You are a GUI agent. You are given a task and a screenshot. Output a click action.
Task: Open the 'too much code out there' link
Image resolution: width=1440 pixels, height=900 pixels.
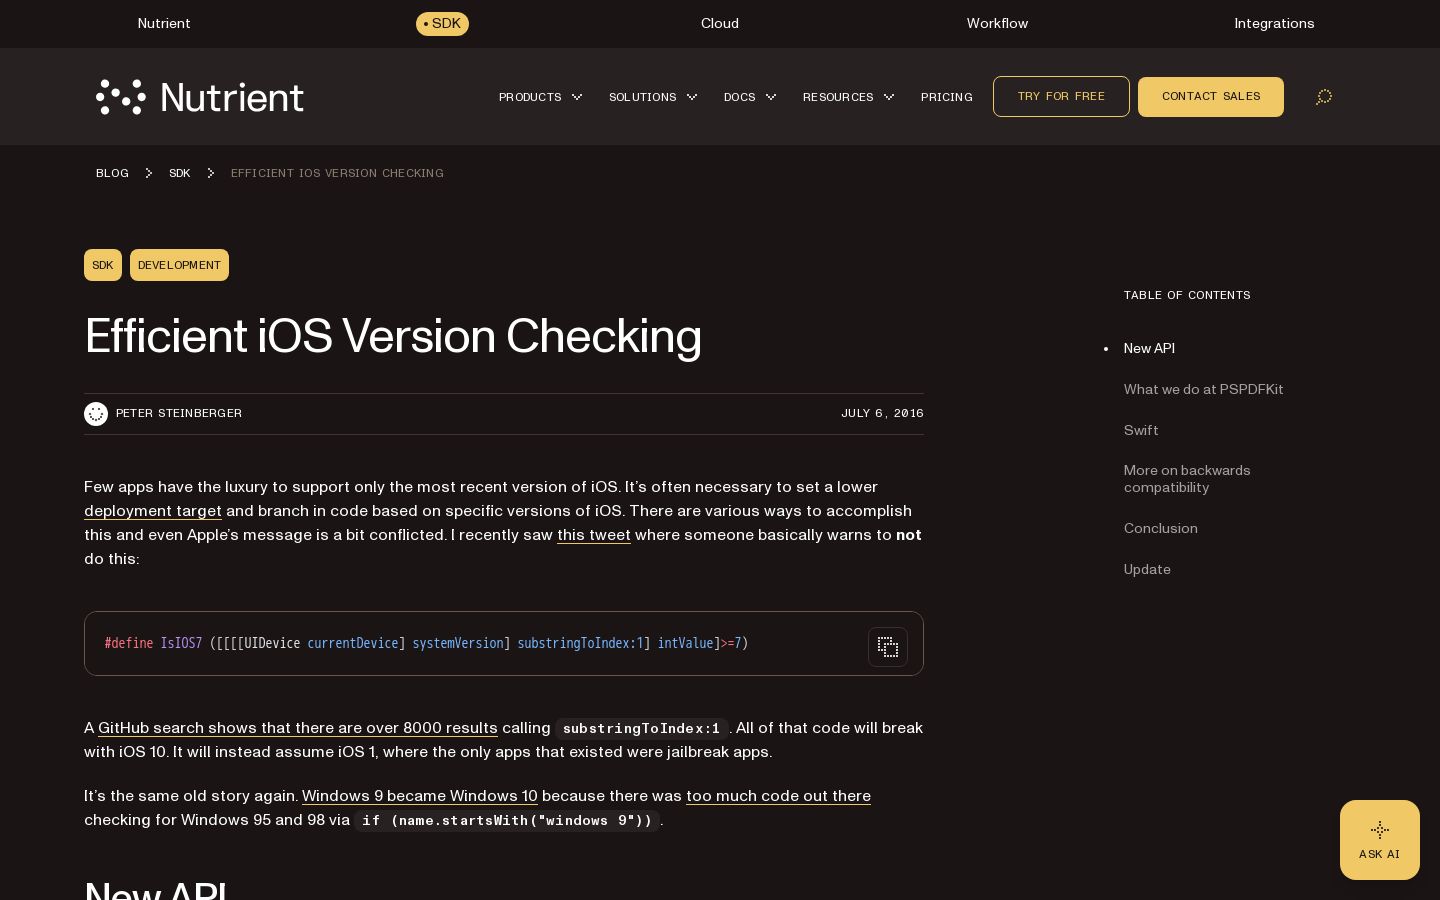(778, 796)
